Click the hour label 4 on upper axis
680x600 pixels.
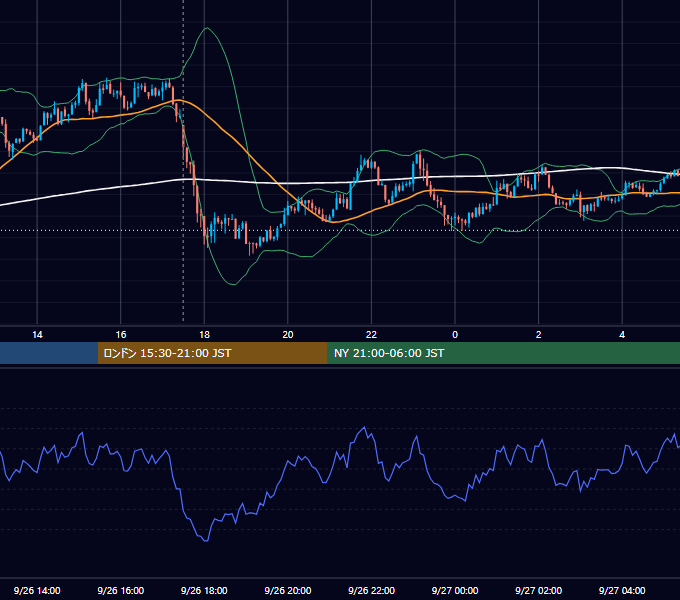coord(622,335)
